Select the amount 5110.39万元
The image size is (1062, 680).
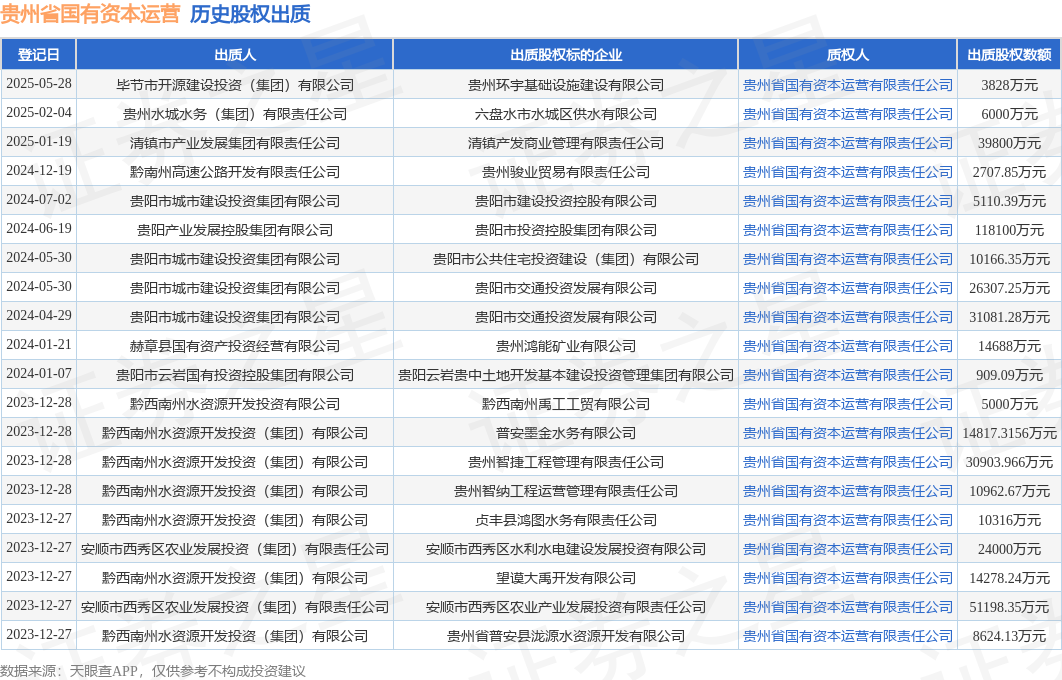click(1009, 201)
